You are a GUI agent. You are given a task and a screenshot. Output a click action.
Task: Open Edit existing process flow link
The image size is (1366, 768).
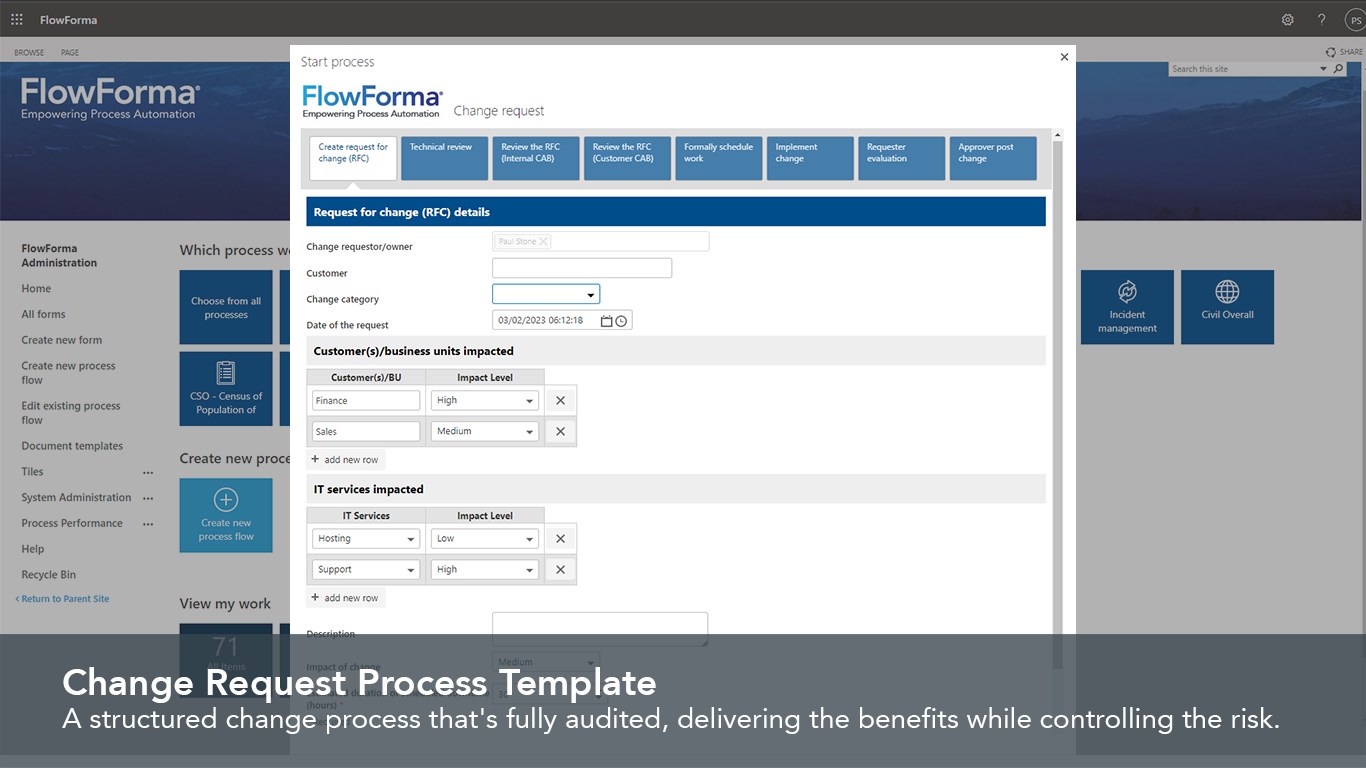pyautogui.click(x=71, y=413)
